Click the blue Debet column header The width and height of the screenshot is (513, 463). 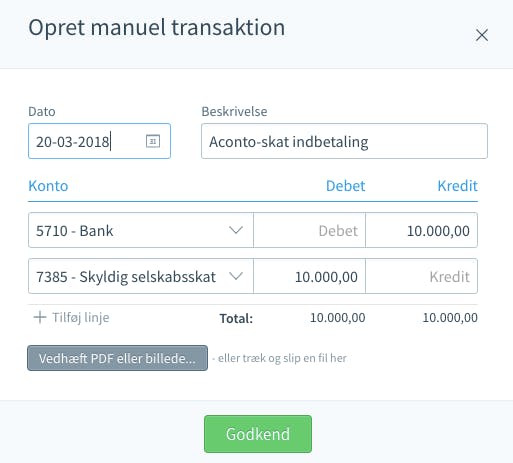pos(345,186)
